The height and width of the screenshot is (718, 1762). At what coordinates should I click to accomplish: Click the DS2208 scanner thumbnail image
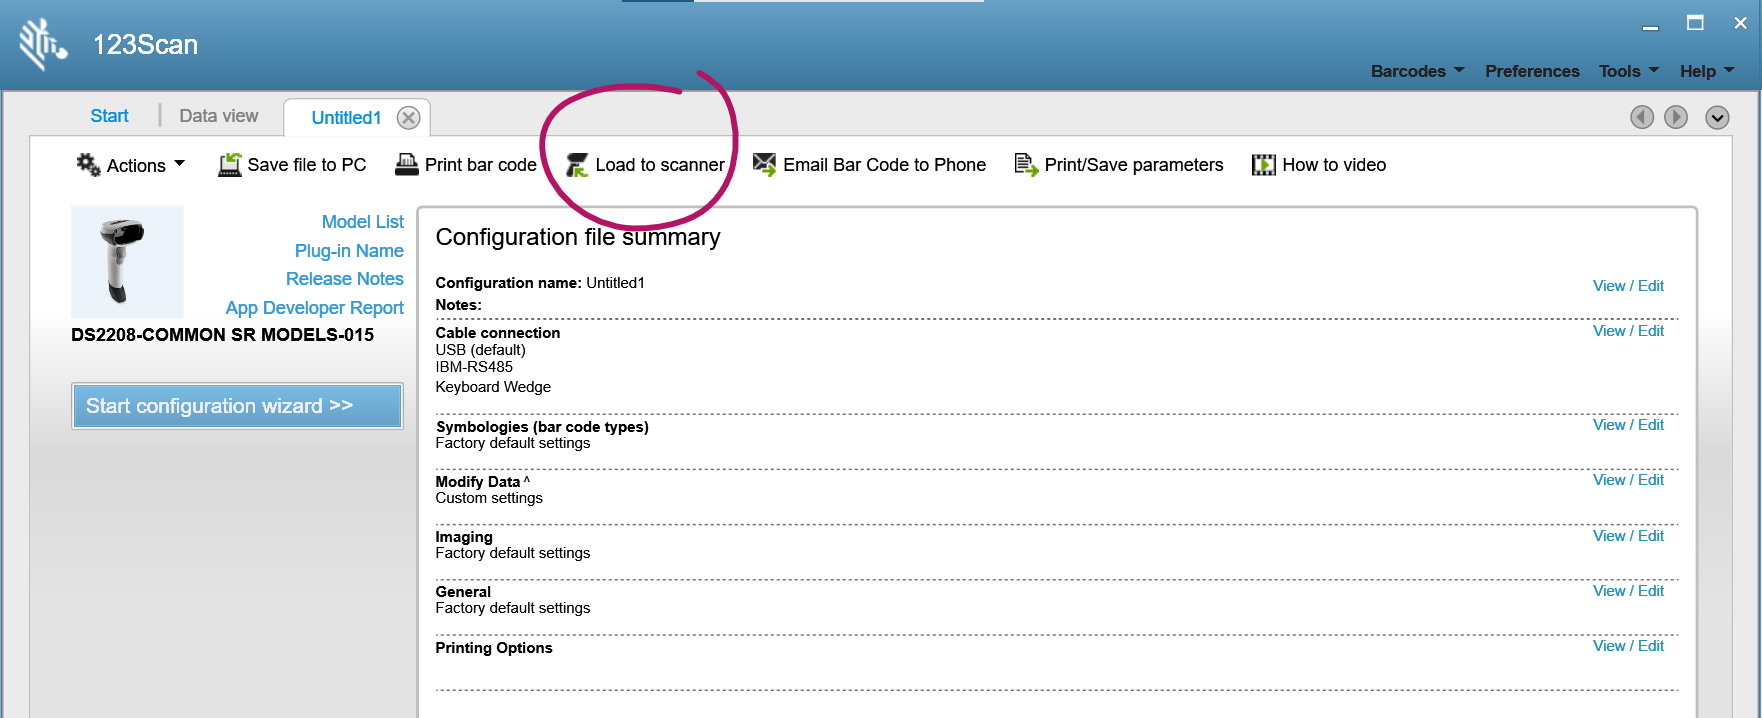[x=127, y=262]
